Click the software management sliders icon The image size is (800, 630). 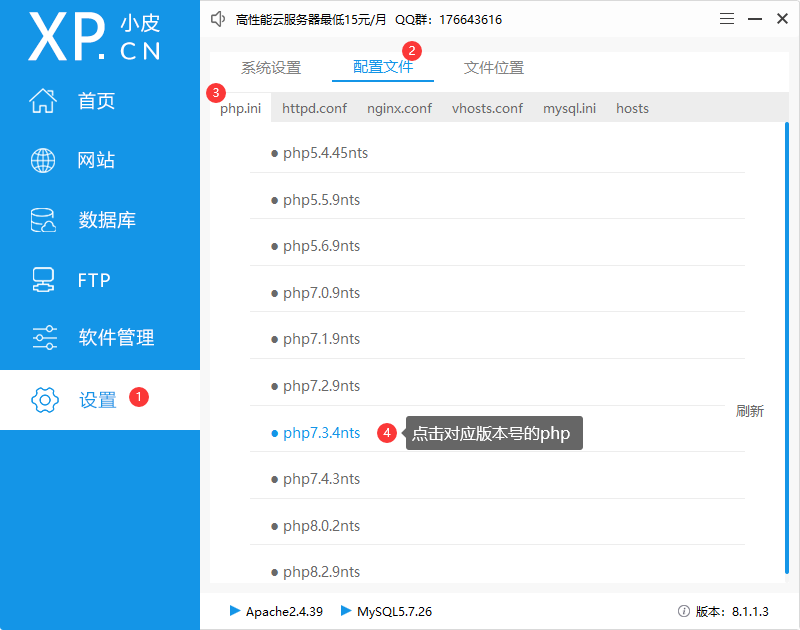click(44, 337)
